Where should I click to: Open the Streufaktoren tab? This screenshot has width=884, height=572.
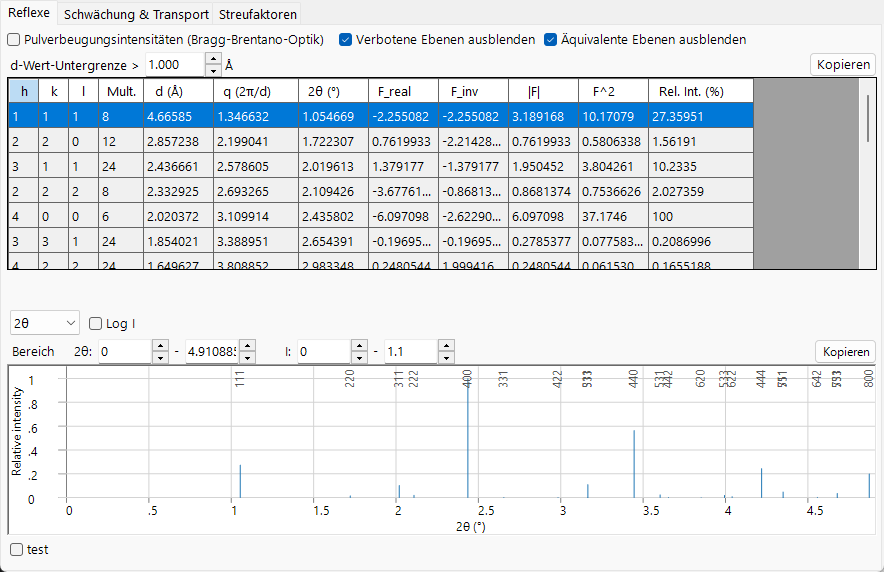pos(258,14)
